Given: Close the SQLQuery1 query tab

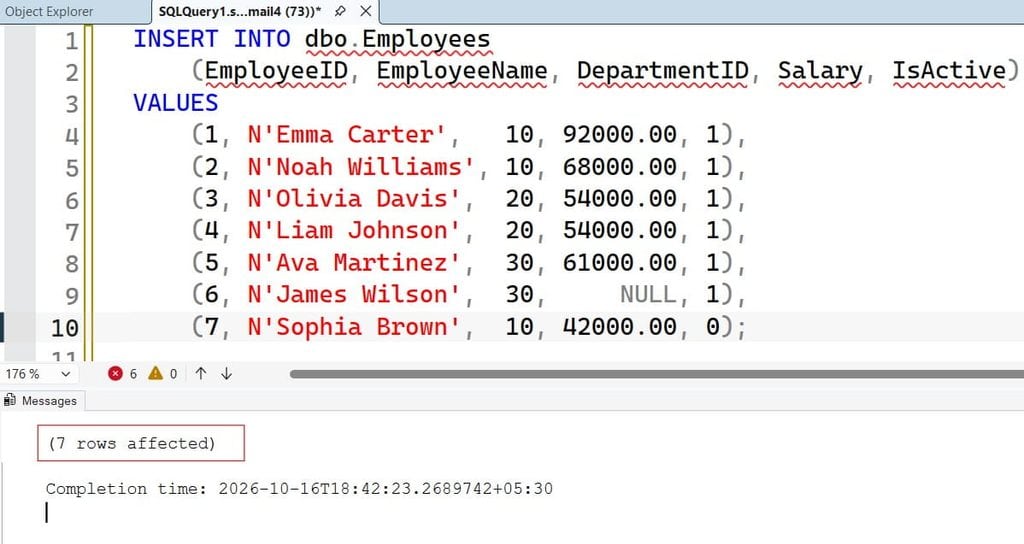Looking at the screenshot, I should coord(366,11).
